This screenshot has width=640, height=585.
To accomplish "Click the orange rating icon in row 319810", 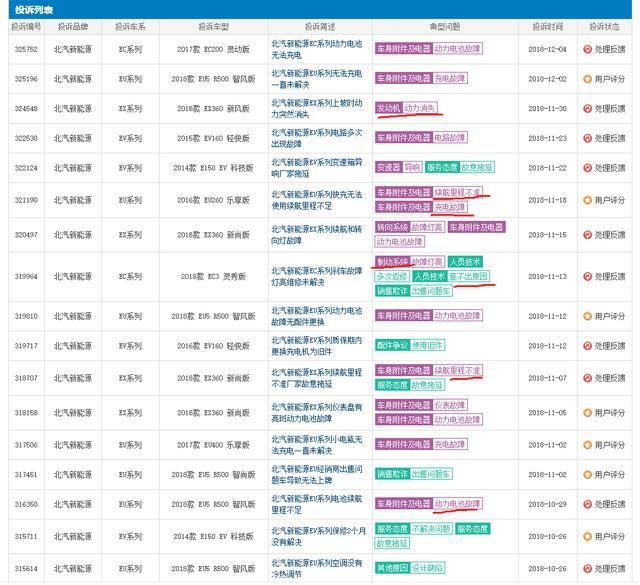I will point(587,316).
